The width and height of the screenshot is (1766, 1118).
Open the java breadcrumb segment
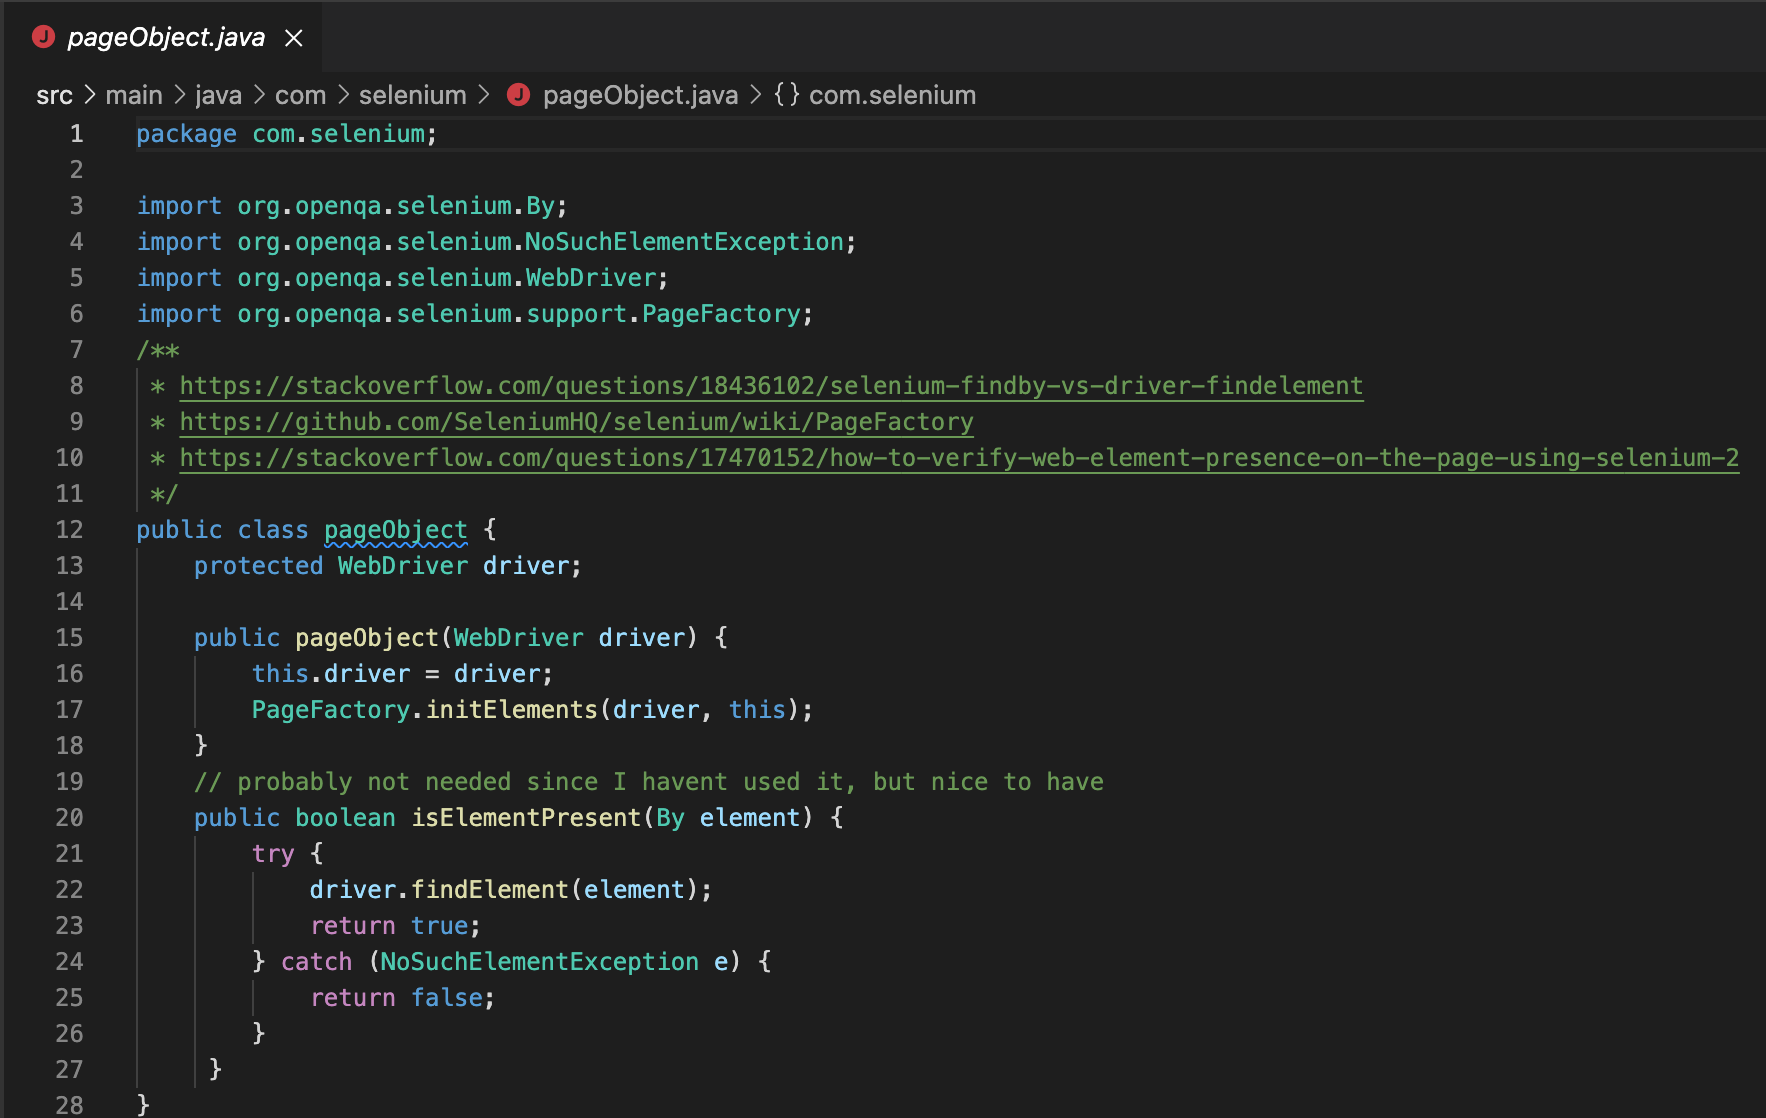[218, 95]
